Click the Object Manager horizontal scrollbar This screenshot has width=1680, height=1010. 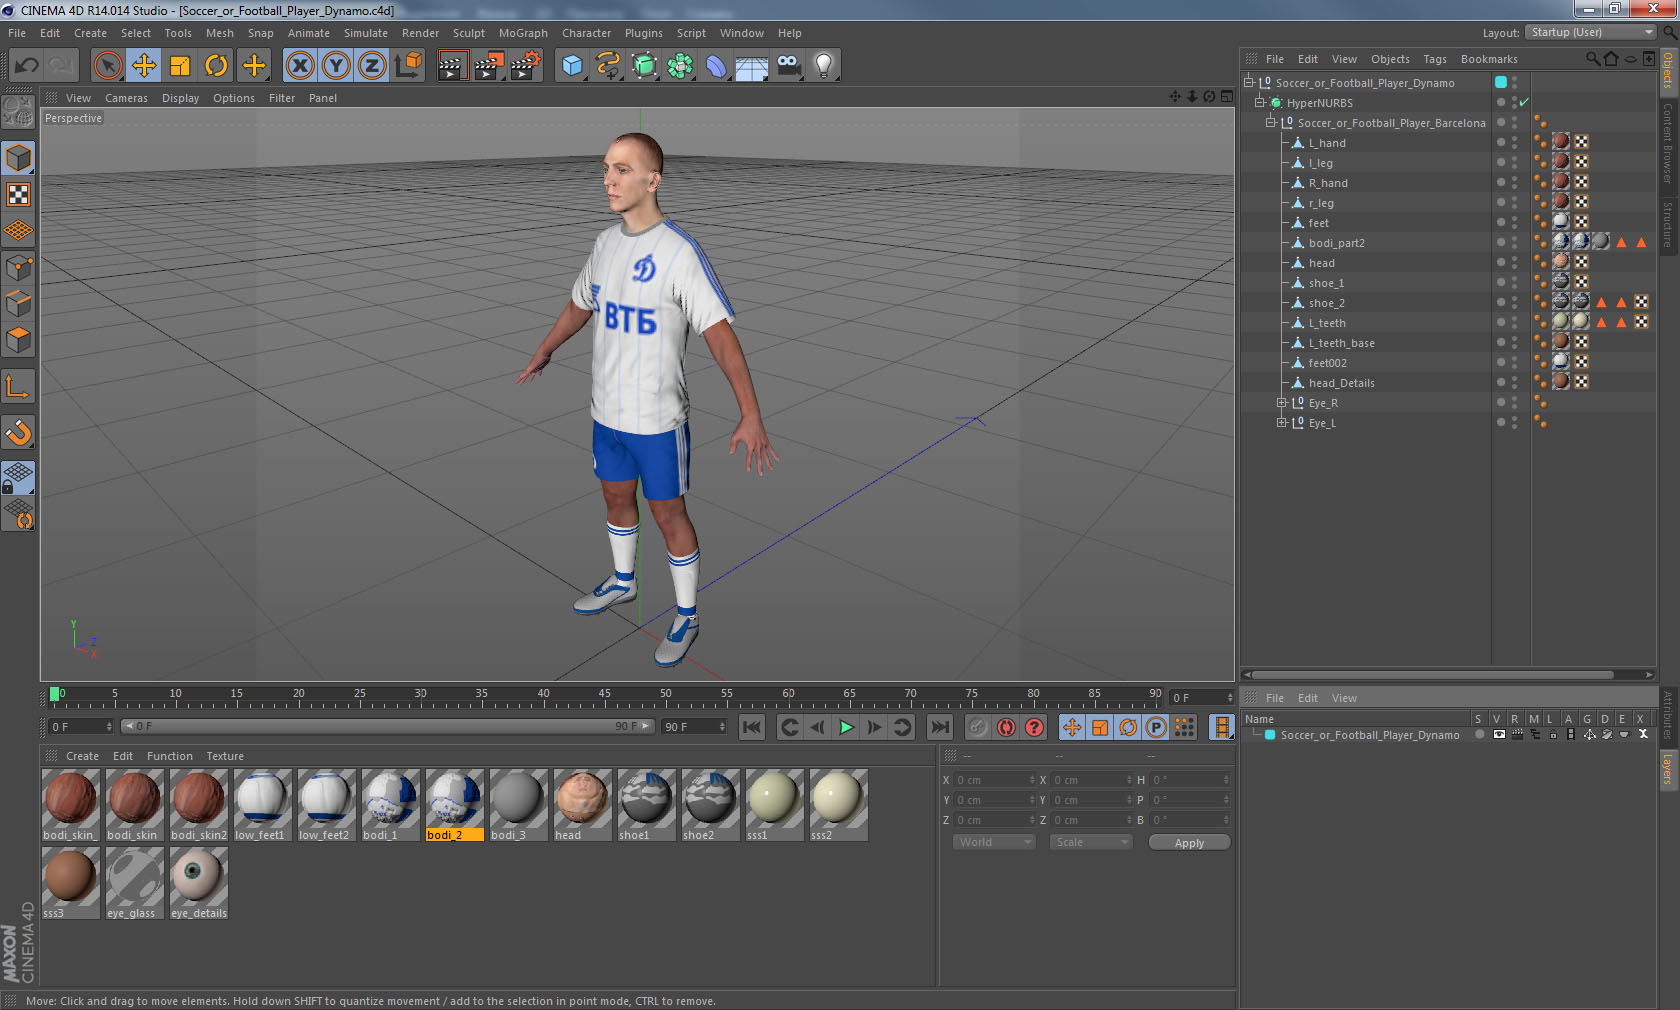click(x=1430, y=675)
